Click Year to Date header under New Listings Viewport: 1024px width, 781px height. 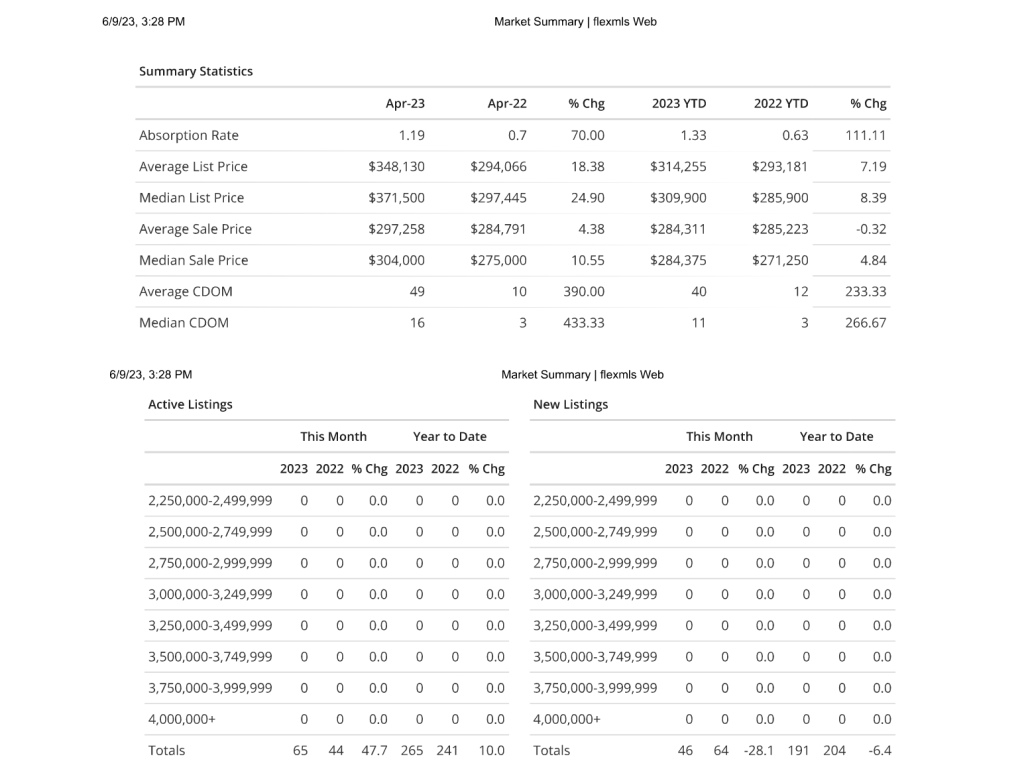(836, 437)
